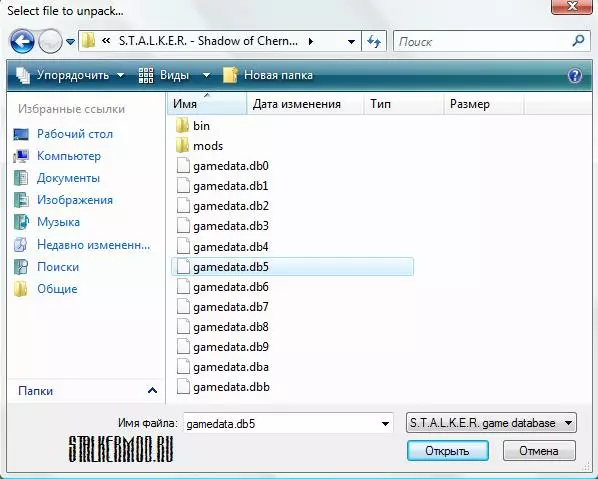
Task: Expand previous path chevrons in address bar
Action: [106, 40]
